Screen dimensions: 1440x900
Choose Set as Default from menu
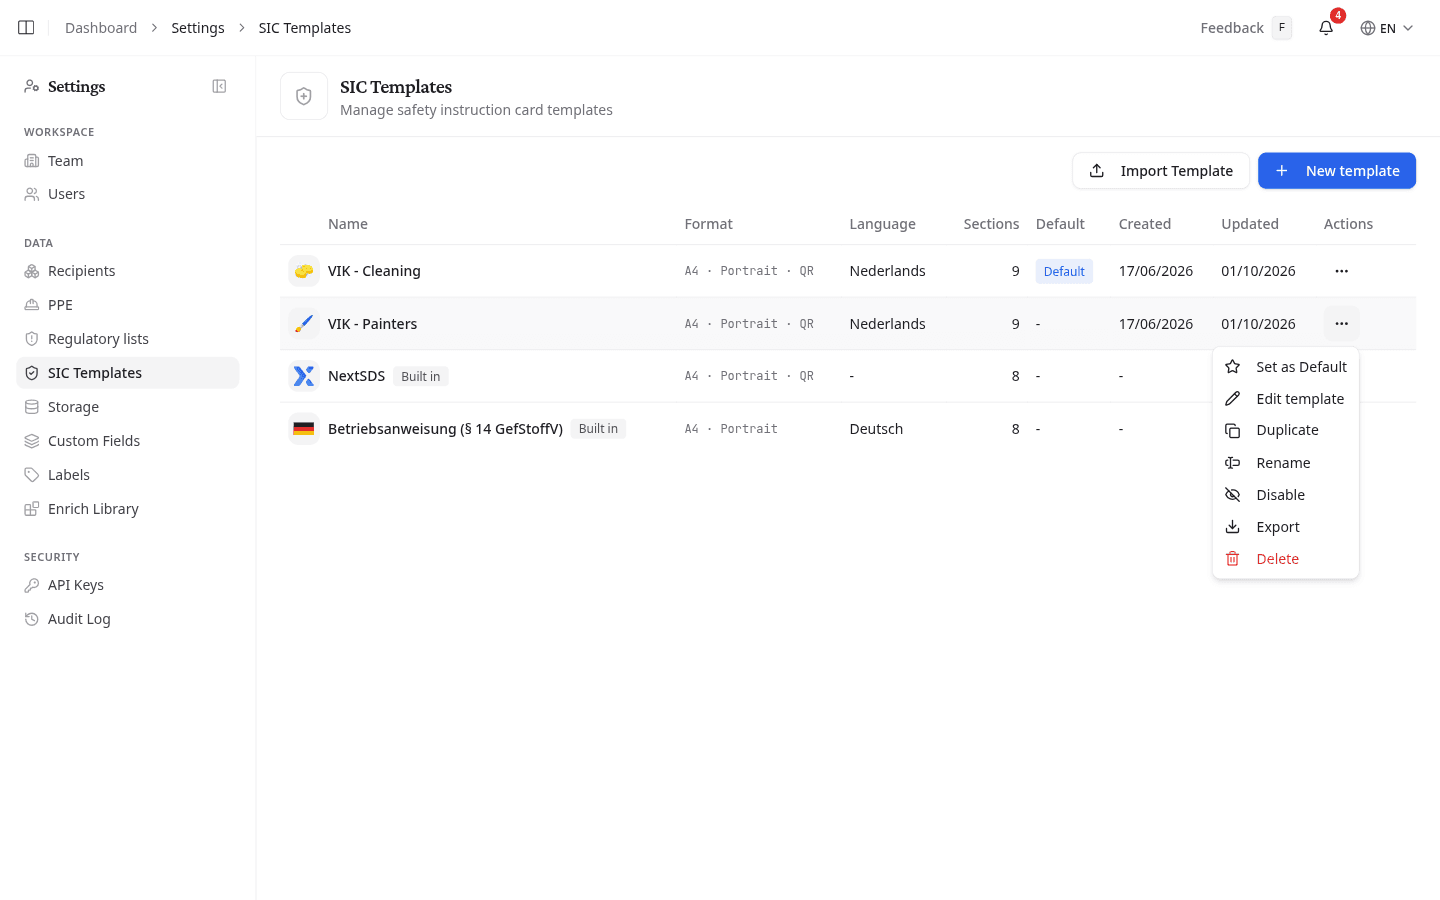(1286, 367)
